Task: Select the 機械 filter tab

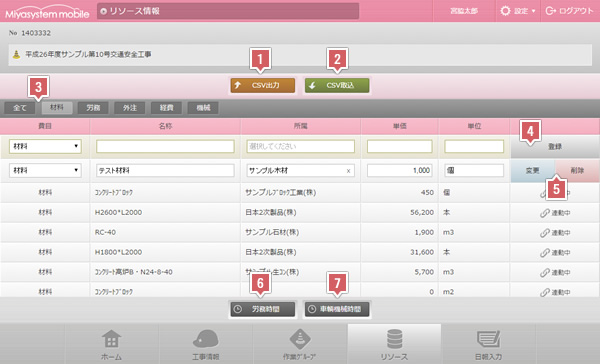Action: click(203, 108)
